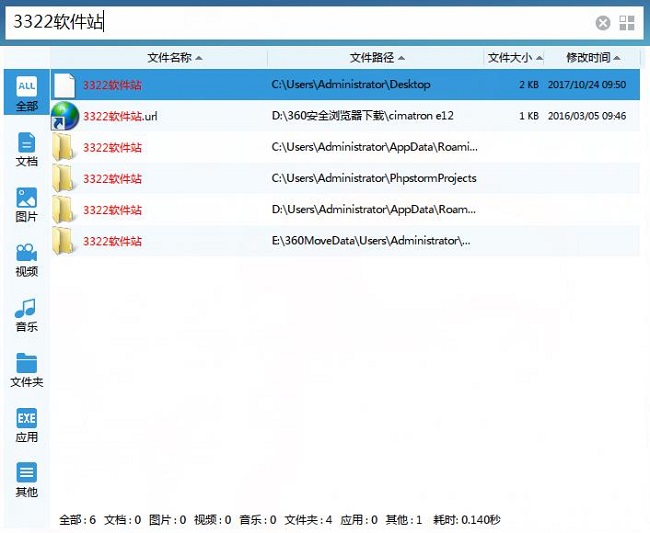Click the 2 KB file size cell
The width and height of the screenshot is (650, 533).
click(529, 85)
